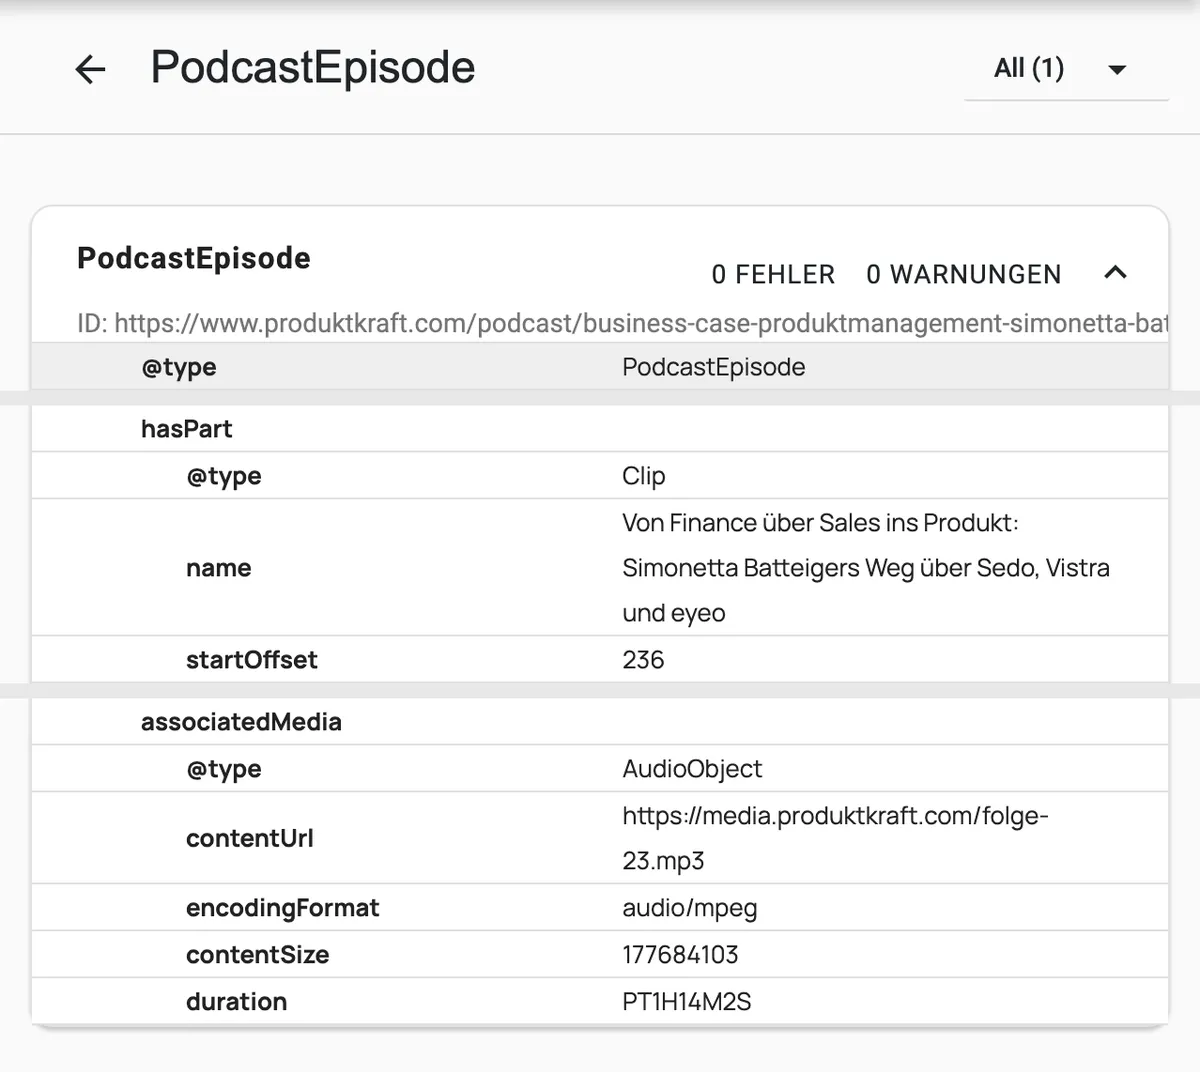Click the 0 FEHLER counter

[773, 274]
